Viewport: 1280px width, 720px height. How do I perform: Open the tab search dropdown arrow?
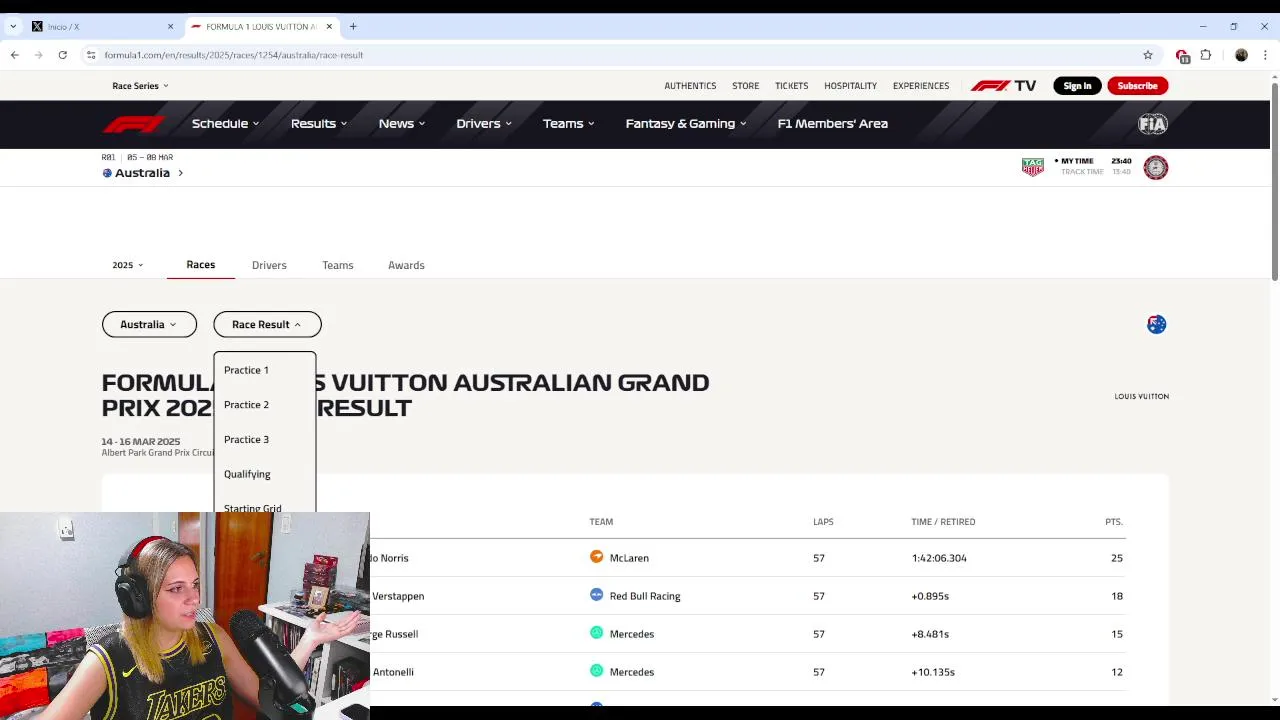click(13, 27)
